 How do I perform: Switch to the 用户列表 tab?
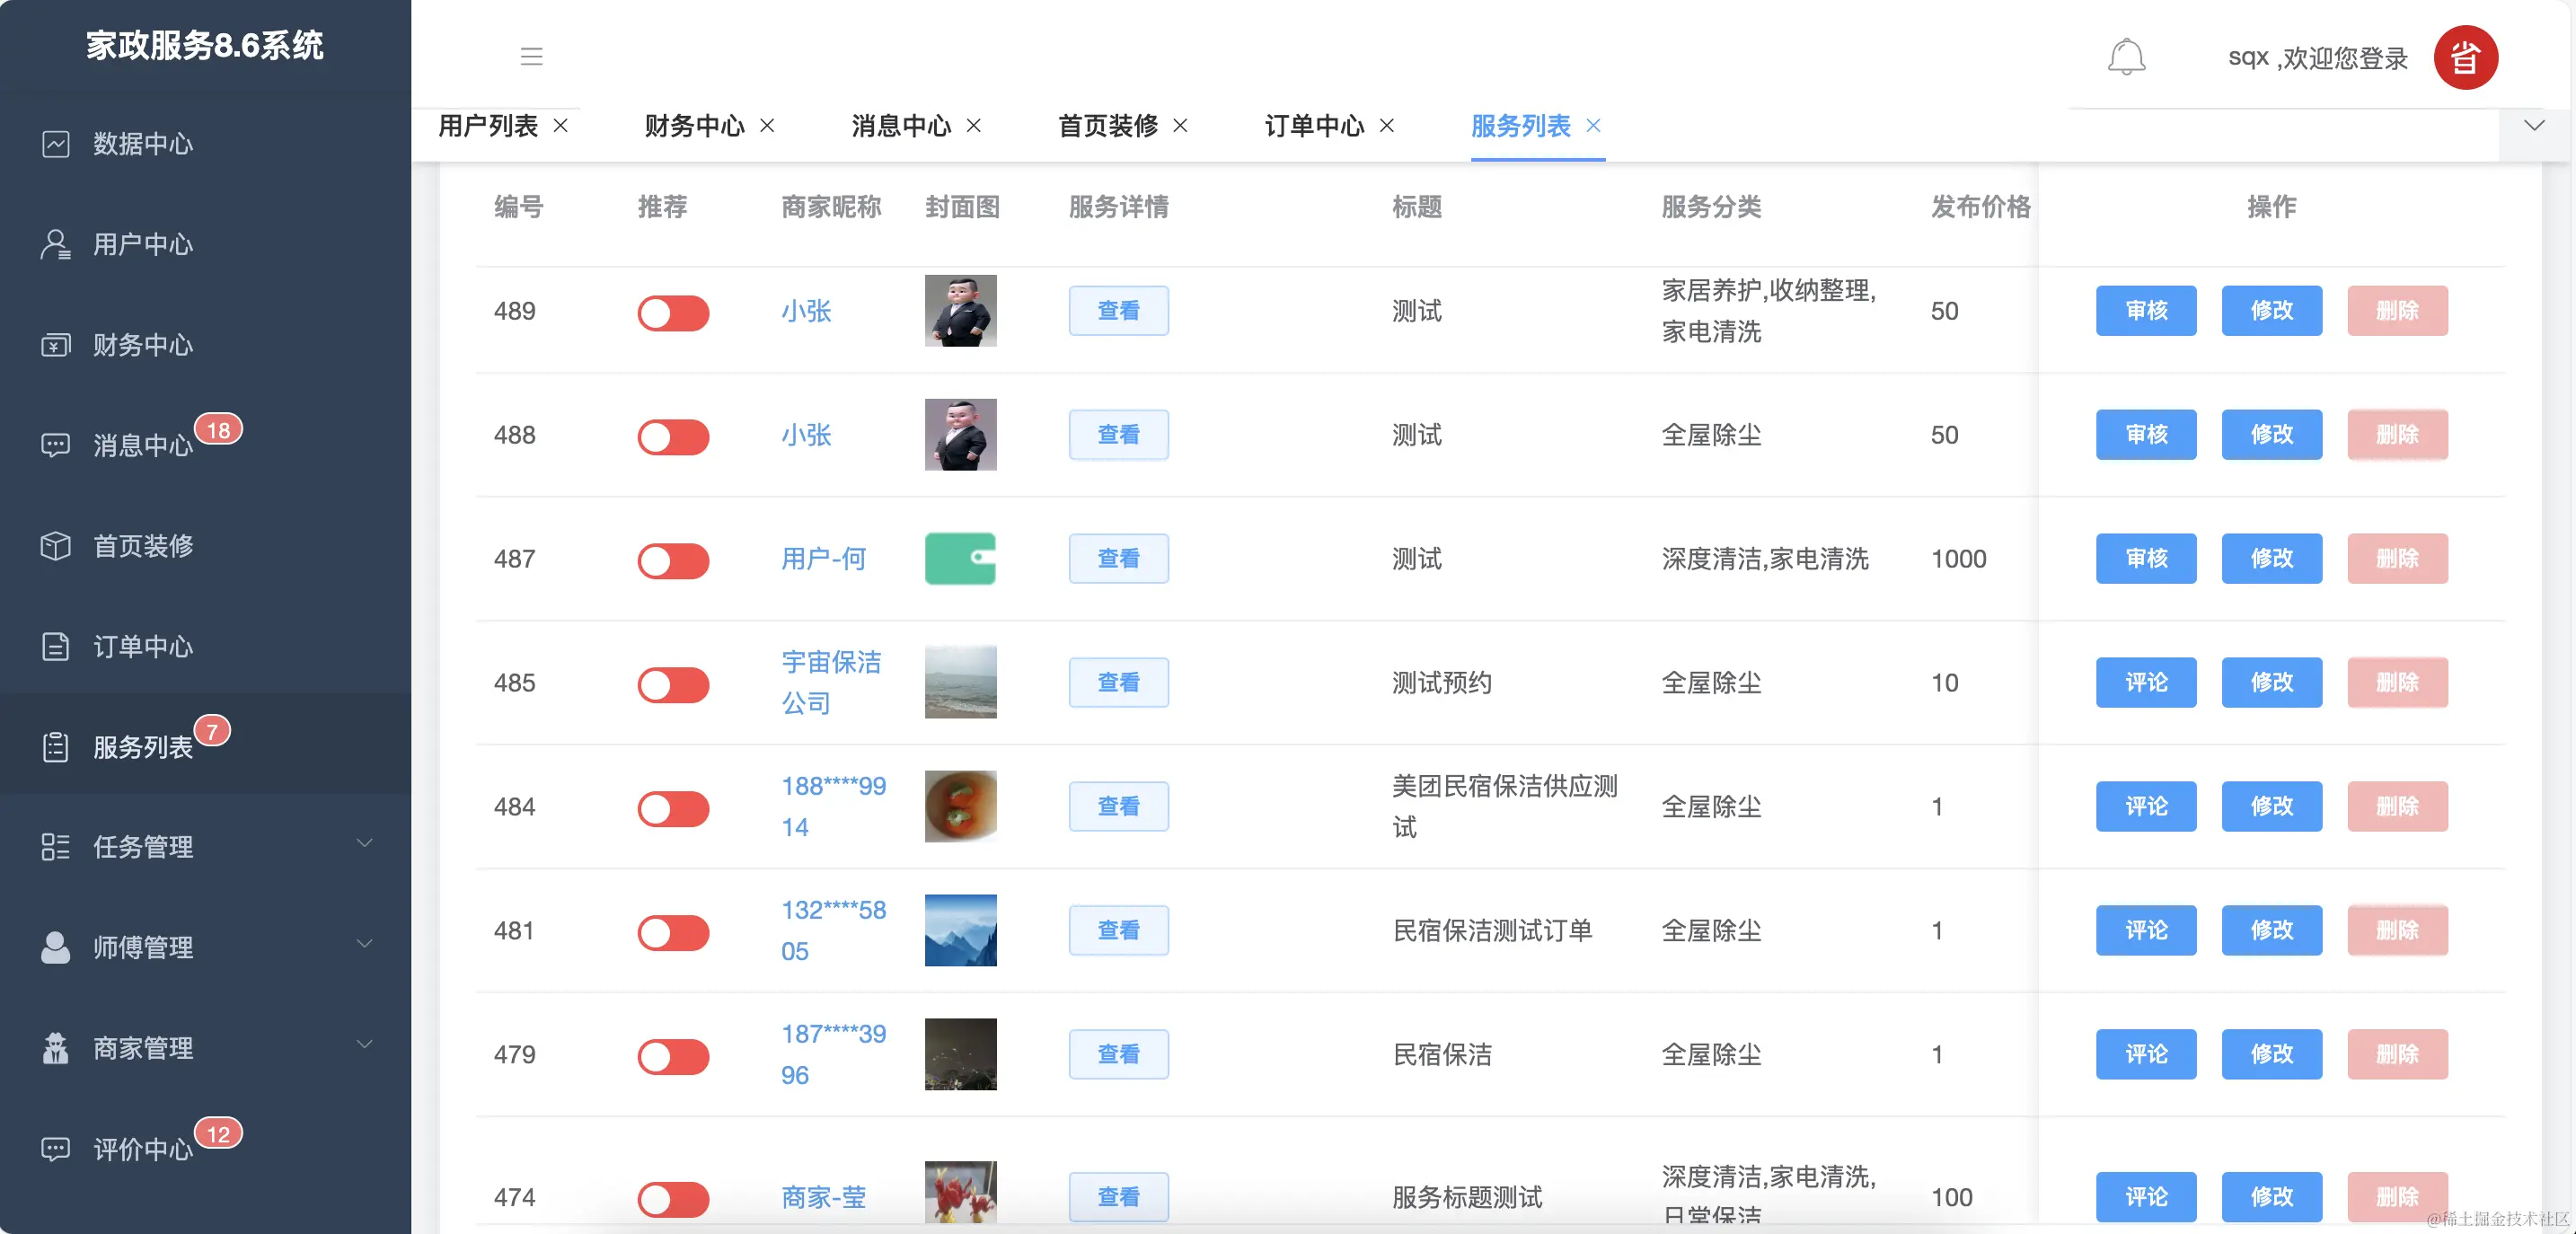[487, 126]
